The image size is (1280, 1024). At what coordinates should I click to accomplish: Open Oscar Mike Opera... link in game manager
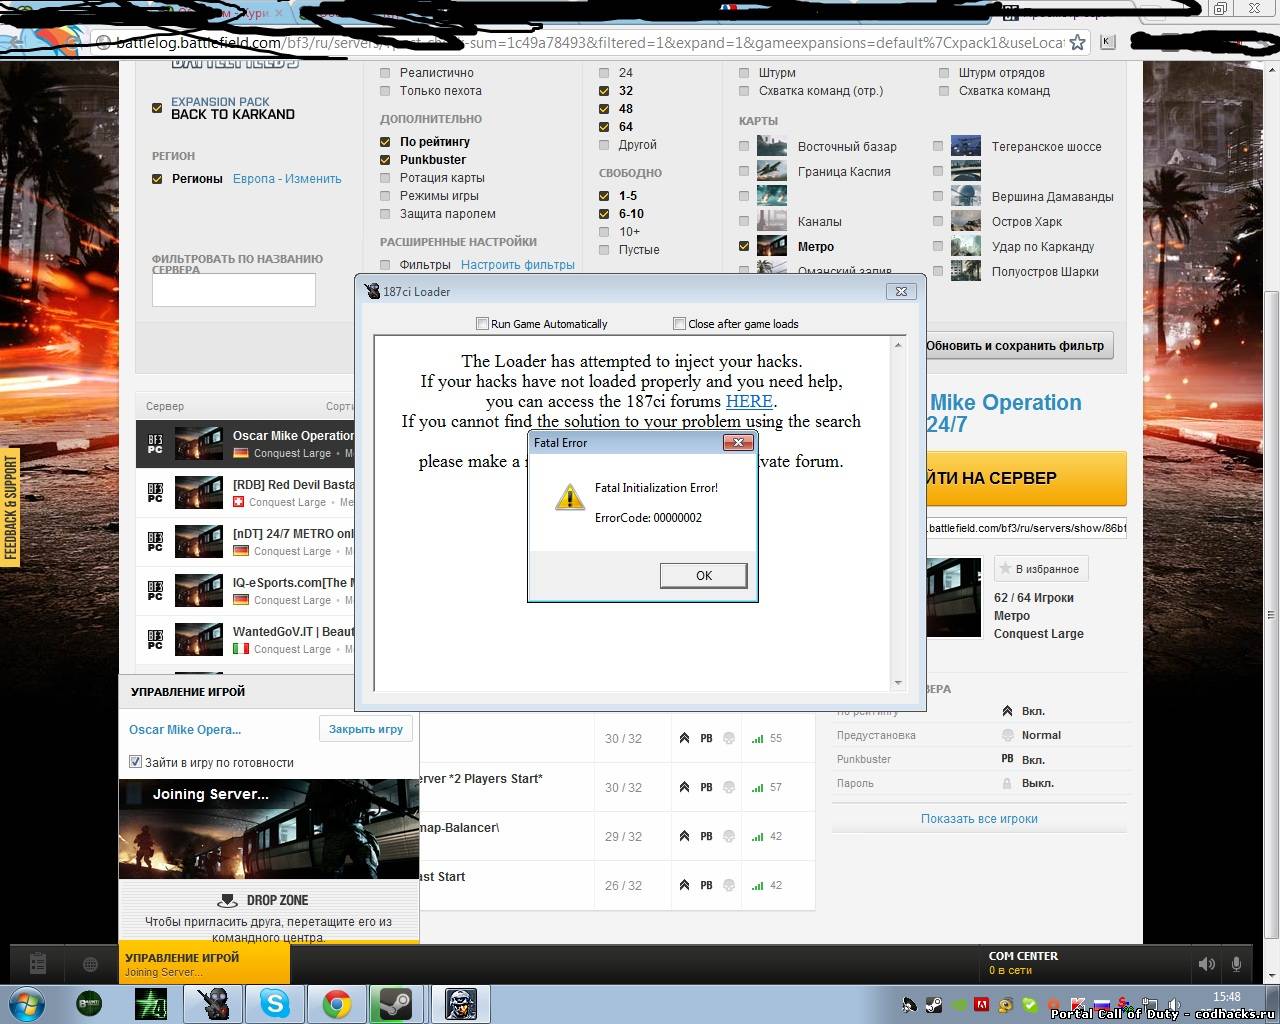coord(185,730)
